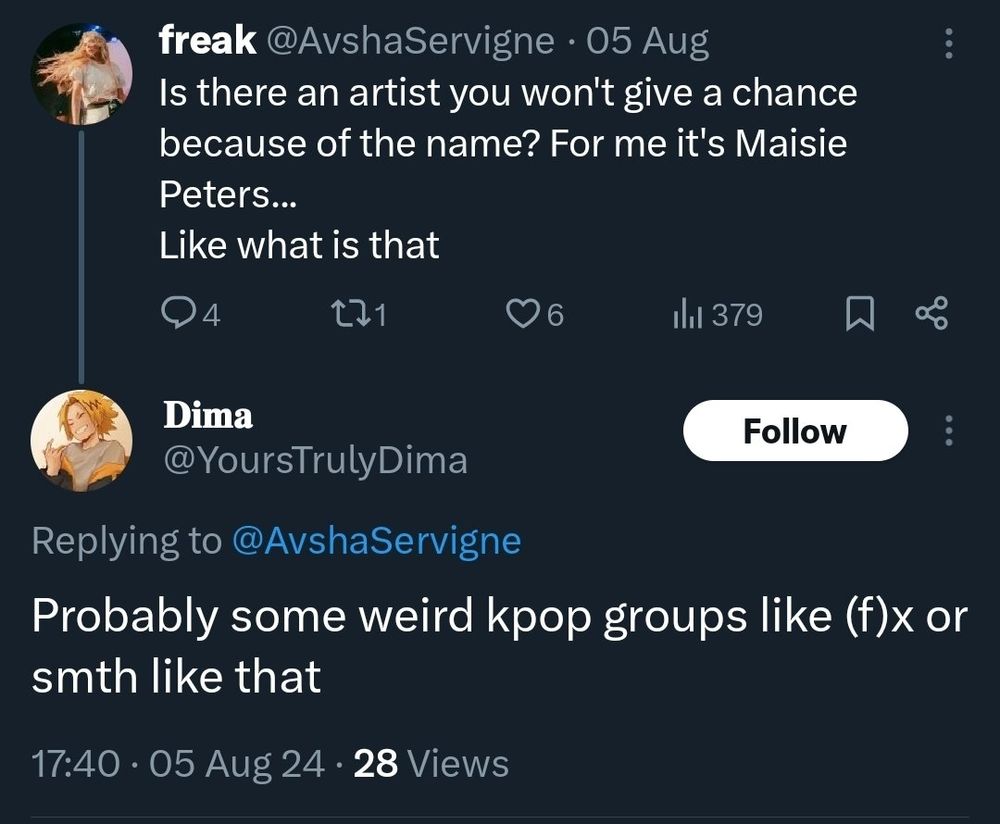Retweet freak's tweet
The image size is (1000, 824).
coord(344,316)
